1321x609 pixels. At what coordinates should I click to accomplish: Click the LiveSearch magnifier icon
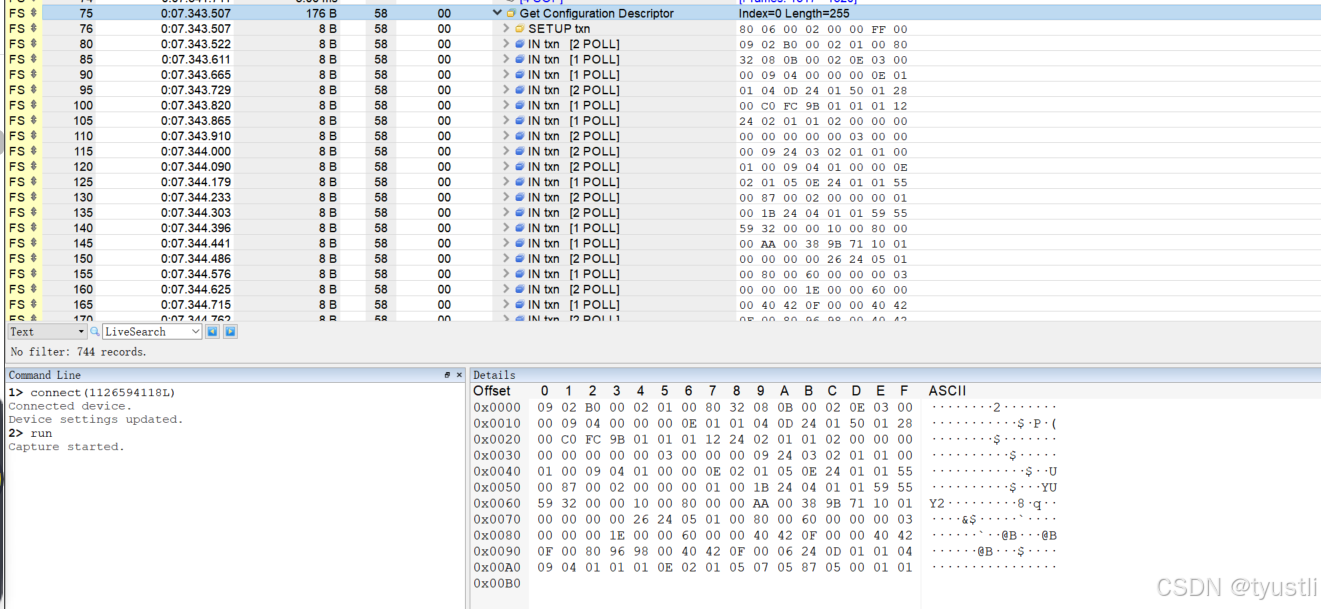(95, 331)
